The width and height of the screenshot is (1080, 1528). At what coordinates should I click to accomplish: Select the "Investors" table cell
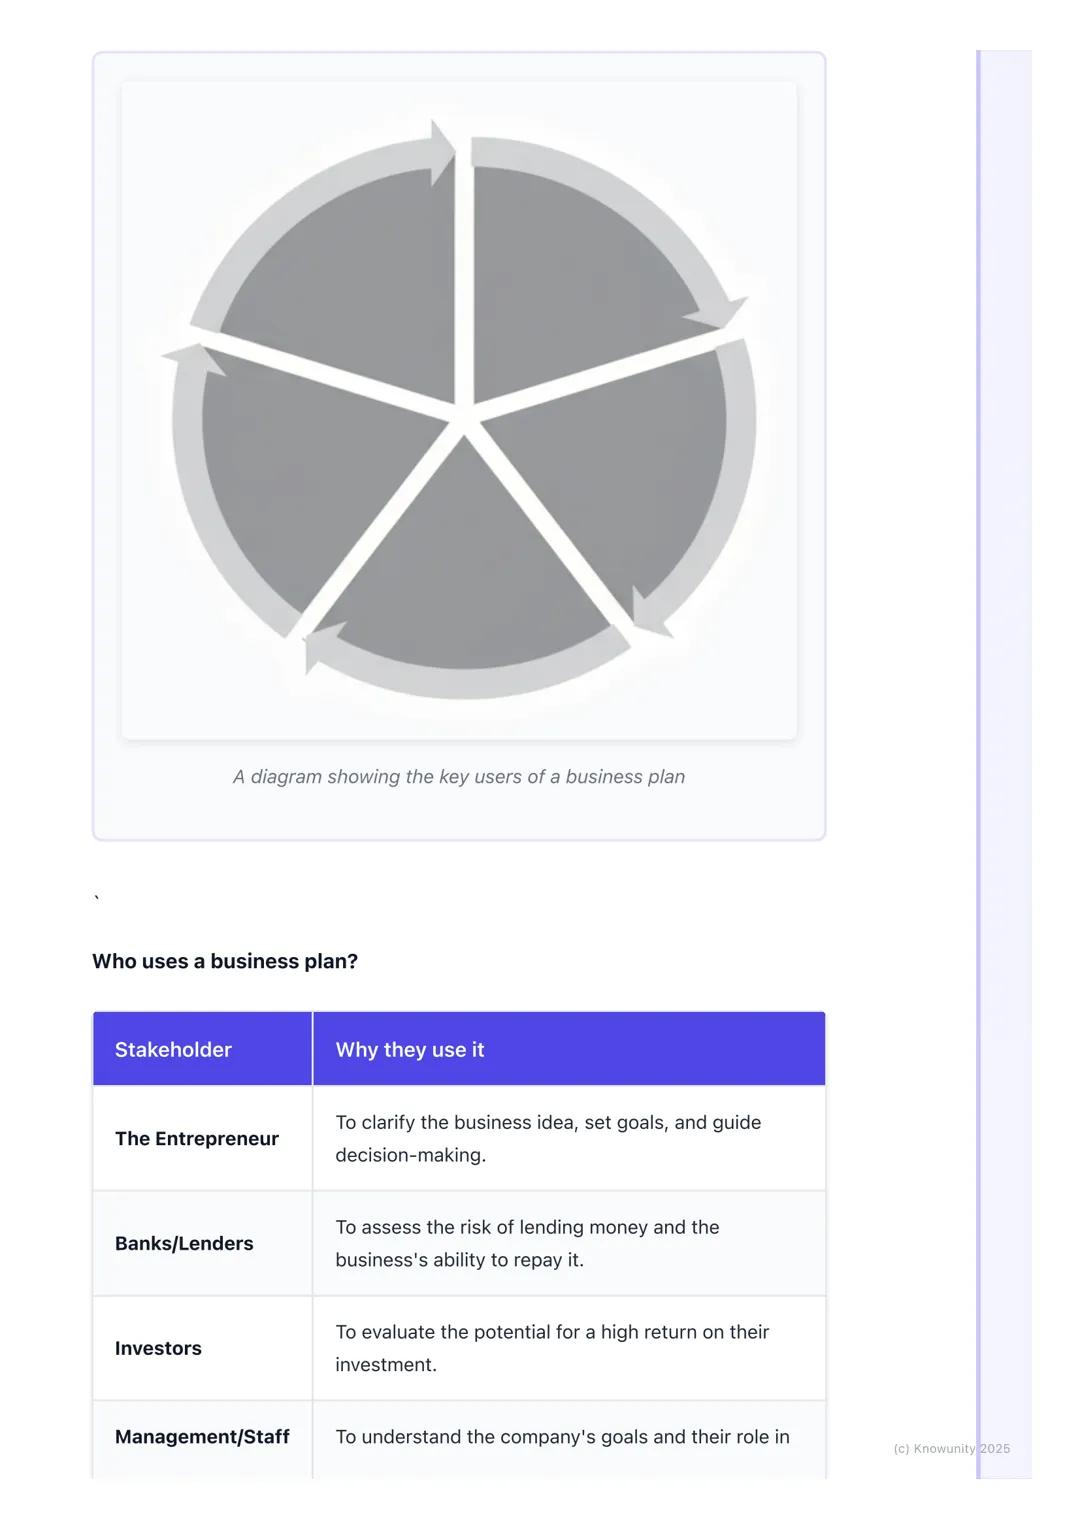click(158, 1349)
